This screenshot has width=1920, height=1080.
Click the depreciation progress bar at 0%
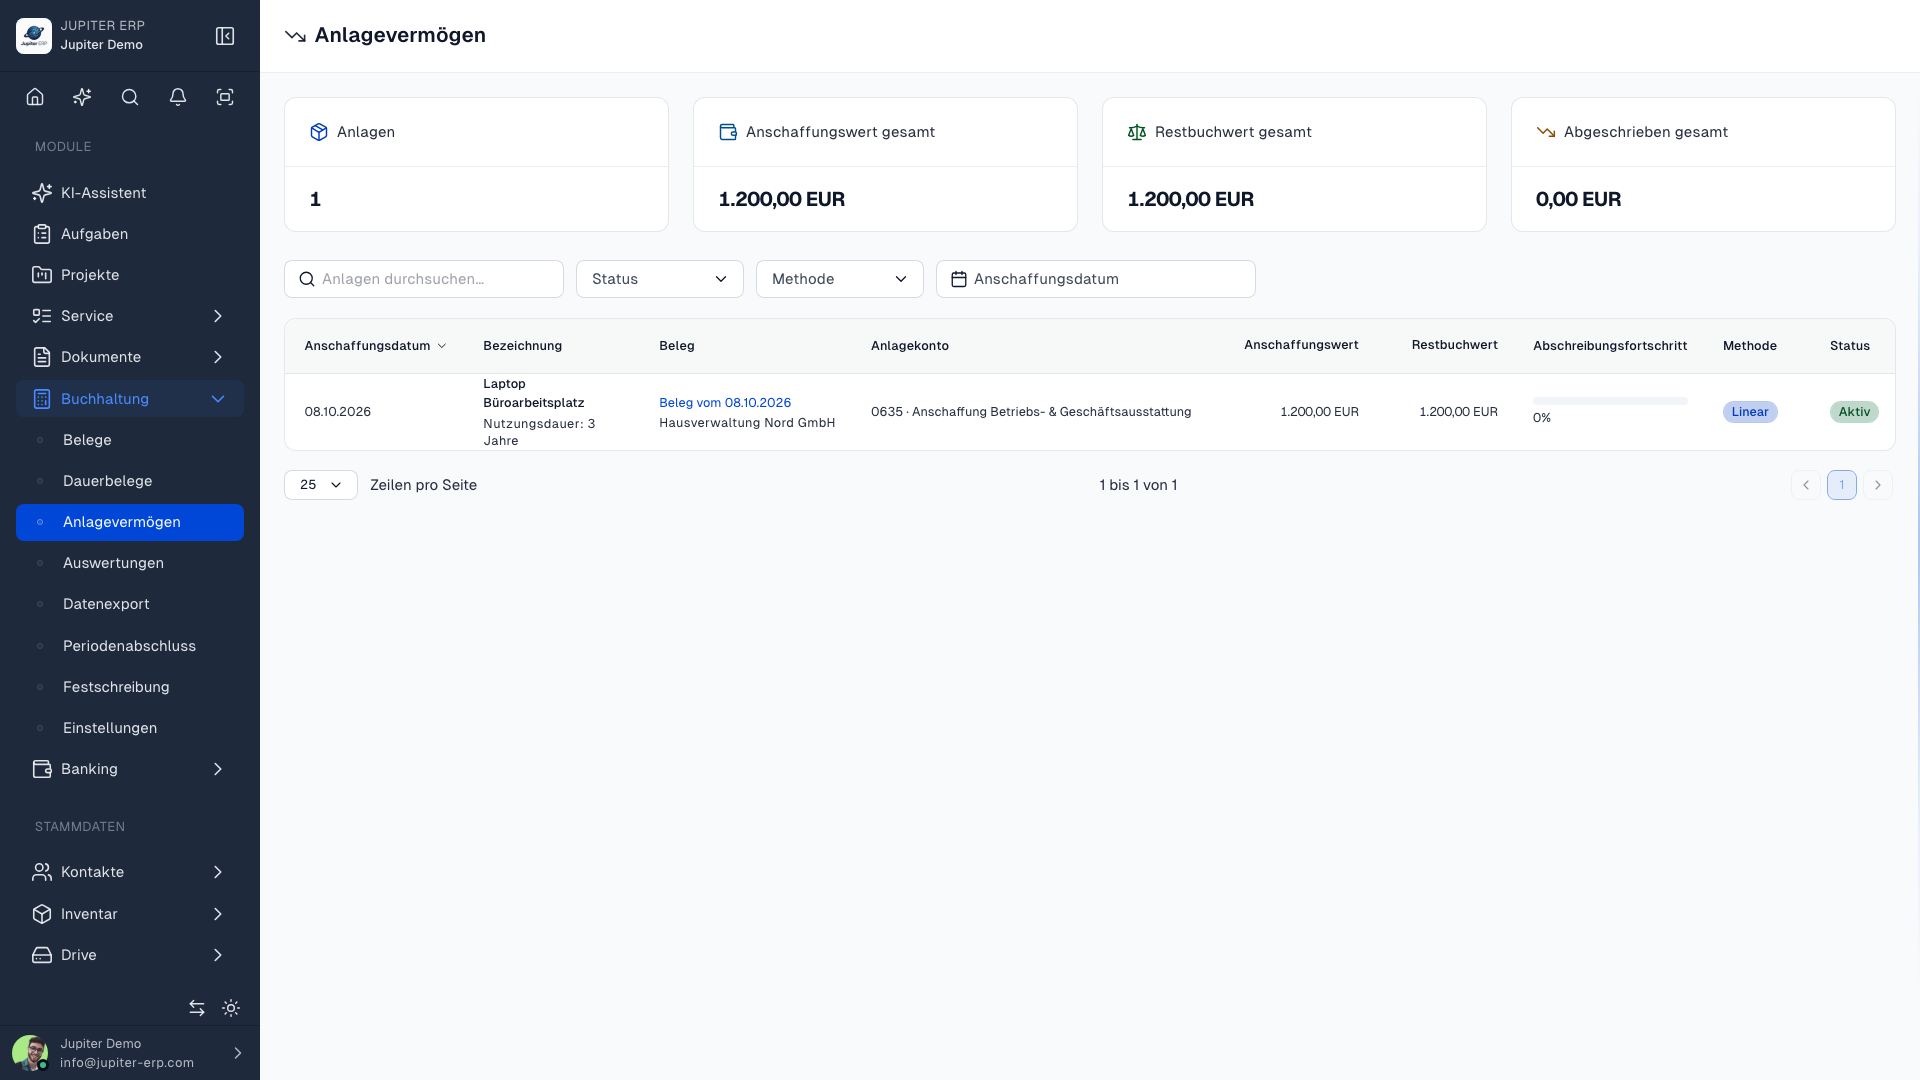click(1610, 401)
